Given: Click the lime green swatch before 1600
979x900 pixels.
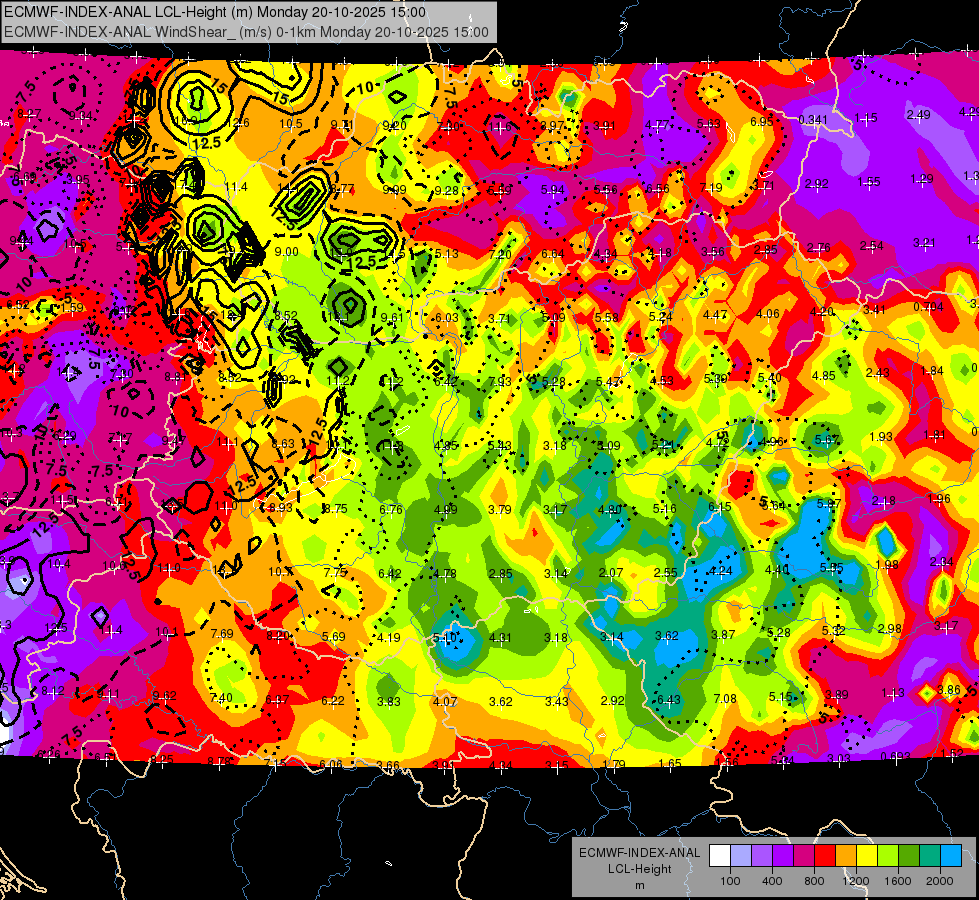Looking at the screenshot, I should [887, 856].
